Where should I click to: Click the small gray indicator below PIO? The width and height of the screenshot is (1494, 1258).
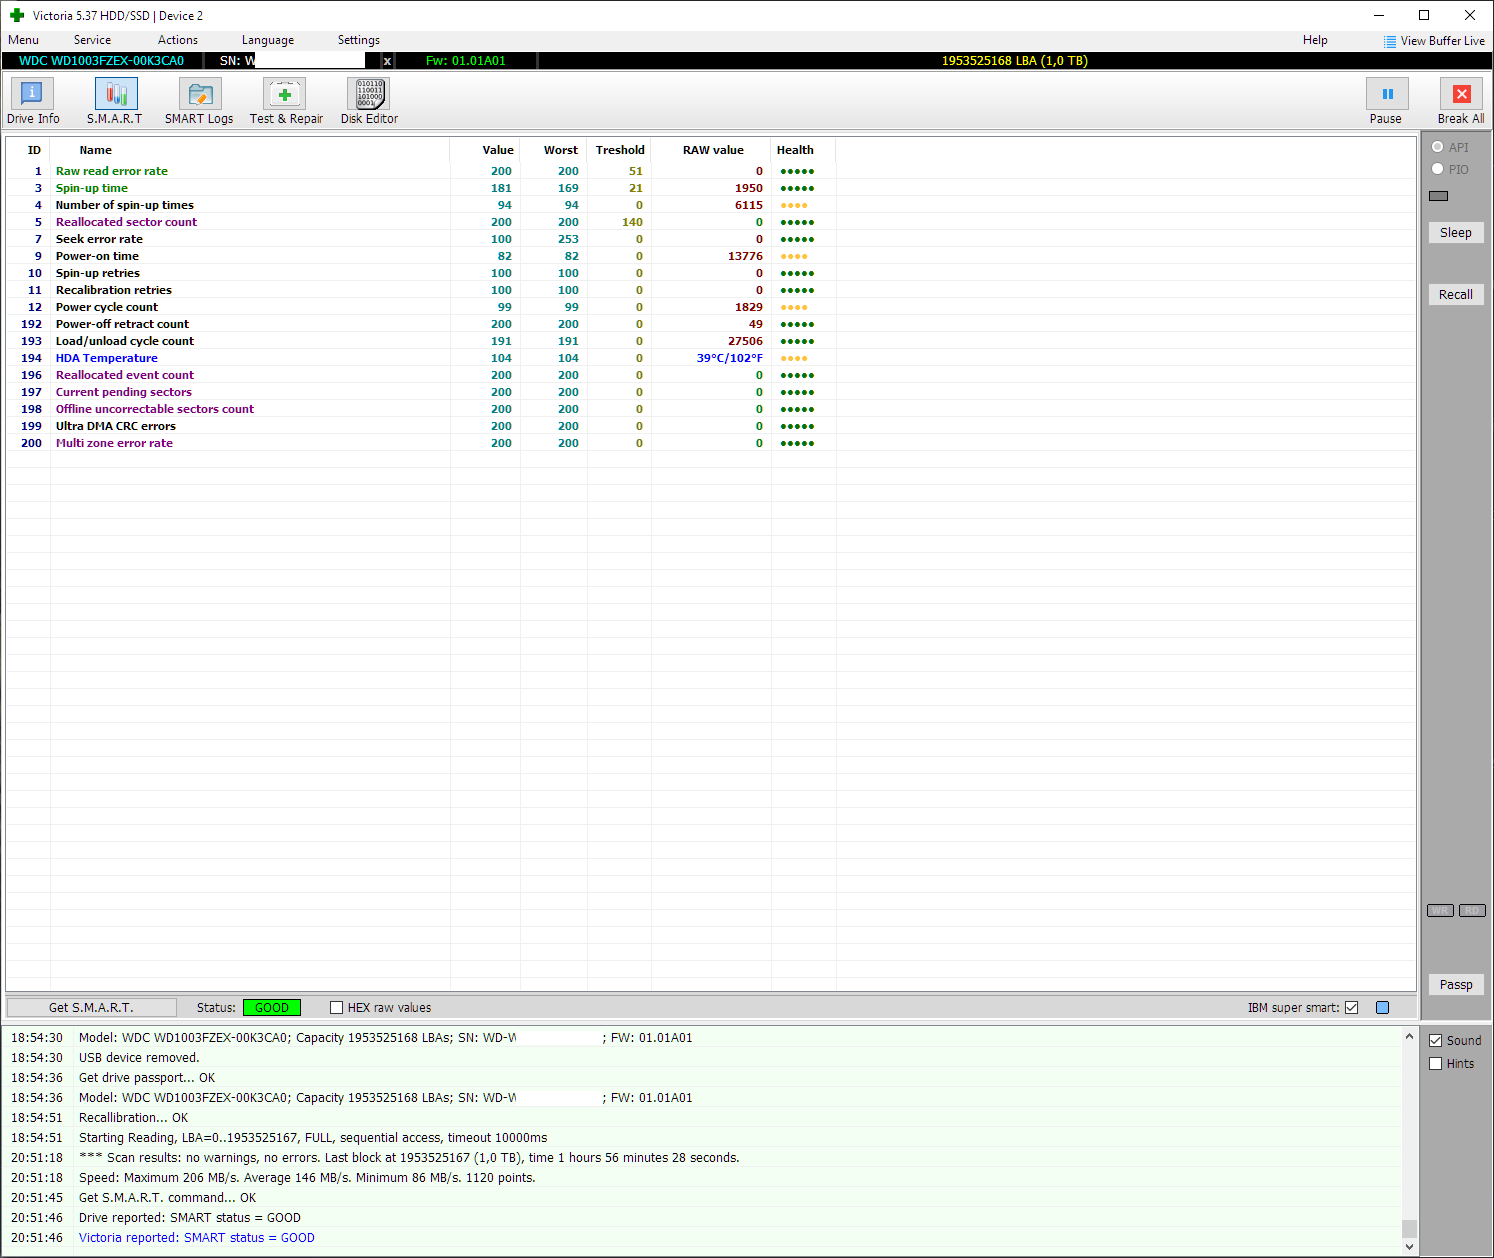coord(1438,196)
